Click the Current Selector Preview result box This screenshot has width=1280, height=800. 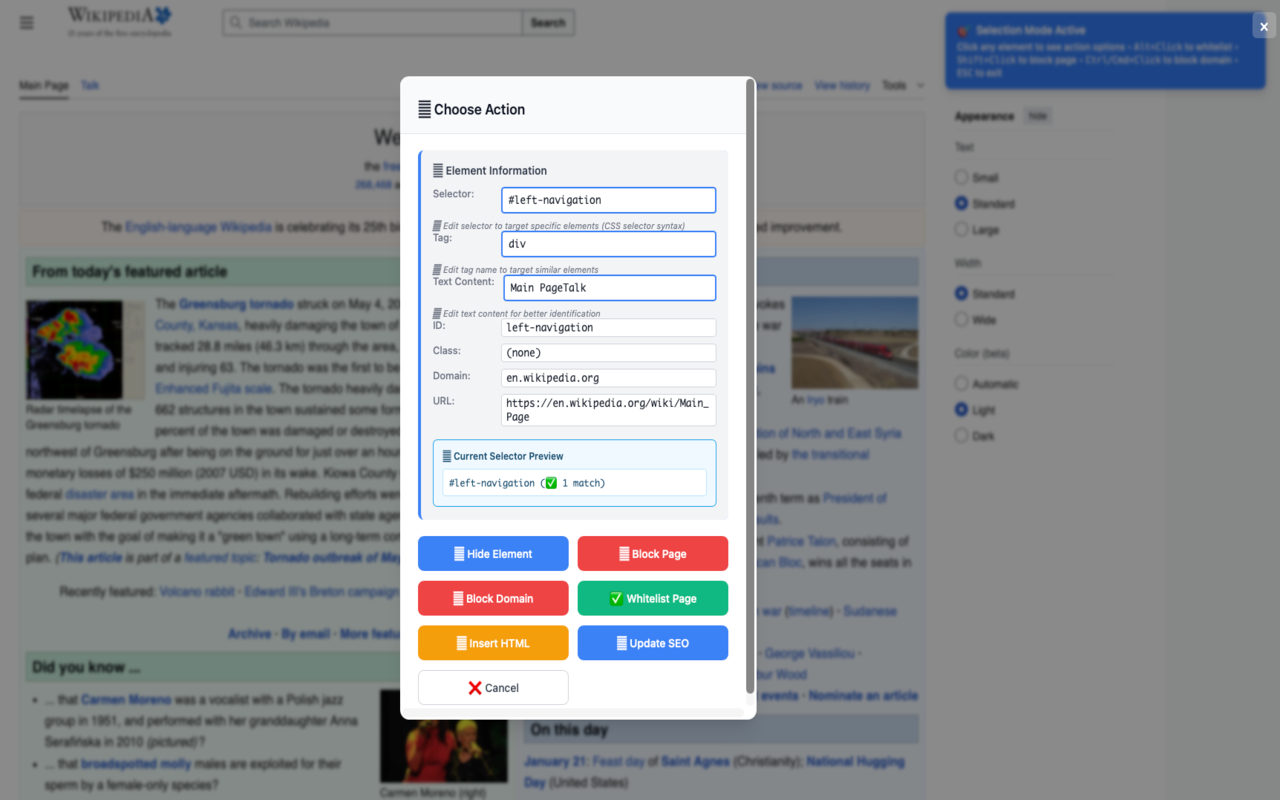coord(575,483)
